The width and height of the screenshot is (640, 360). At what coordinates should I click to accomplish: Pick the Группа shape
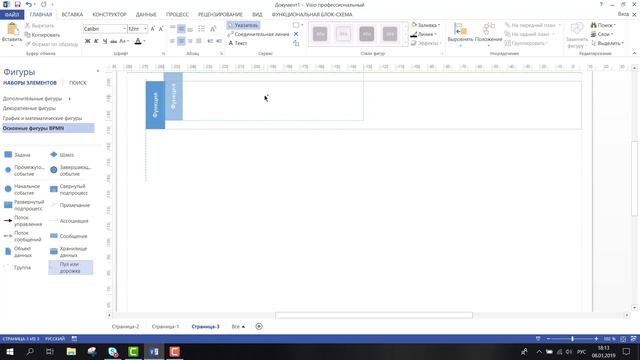click(x=17, y=268)
